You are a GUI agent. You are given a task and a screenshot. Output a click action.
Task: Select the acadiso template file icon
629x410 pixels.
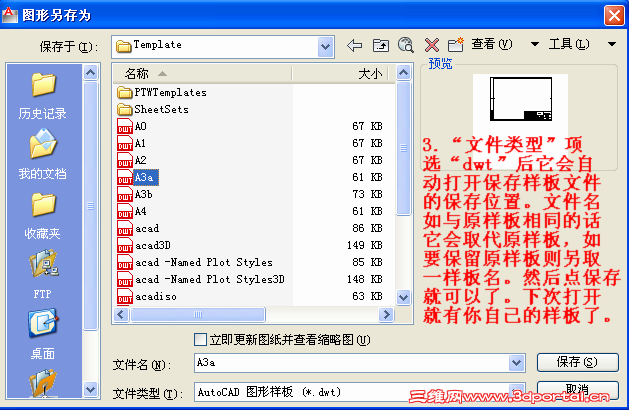[x=125, y=296]
